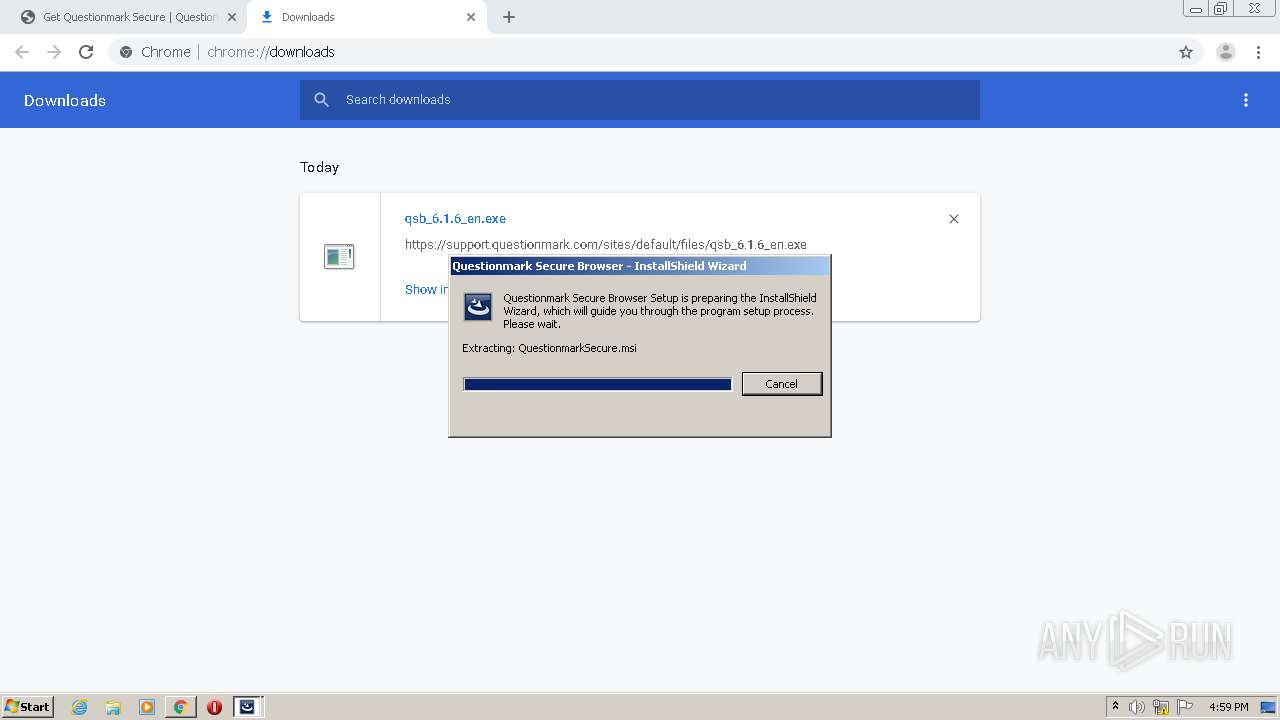Click the Today date heading
This screenshot has width=1280, height=720.
[x=319, y=167]
